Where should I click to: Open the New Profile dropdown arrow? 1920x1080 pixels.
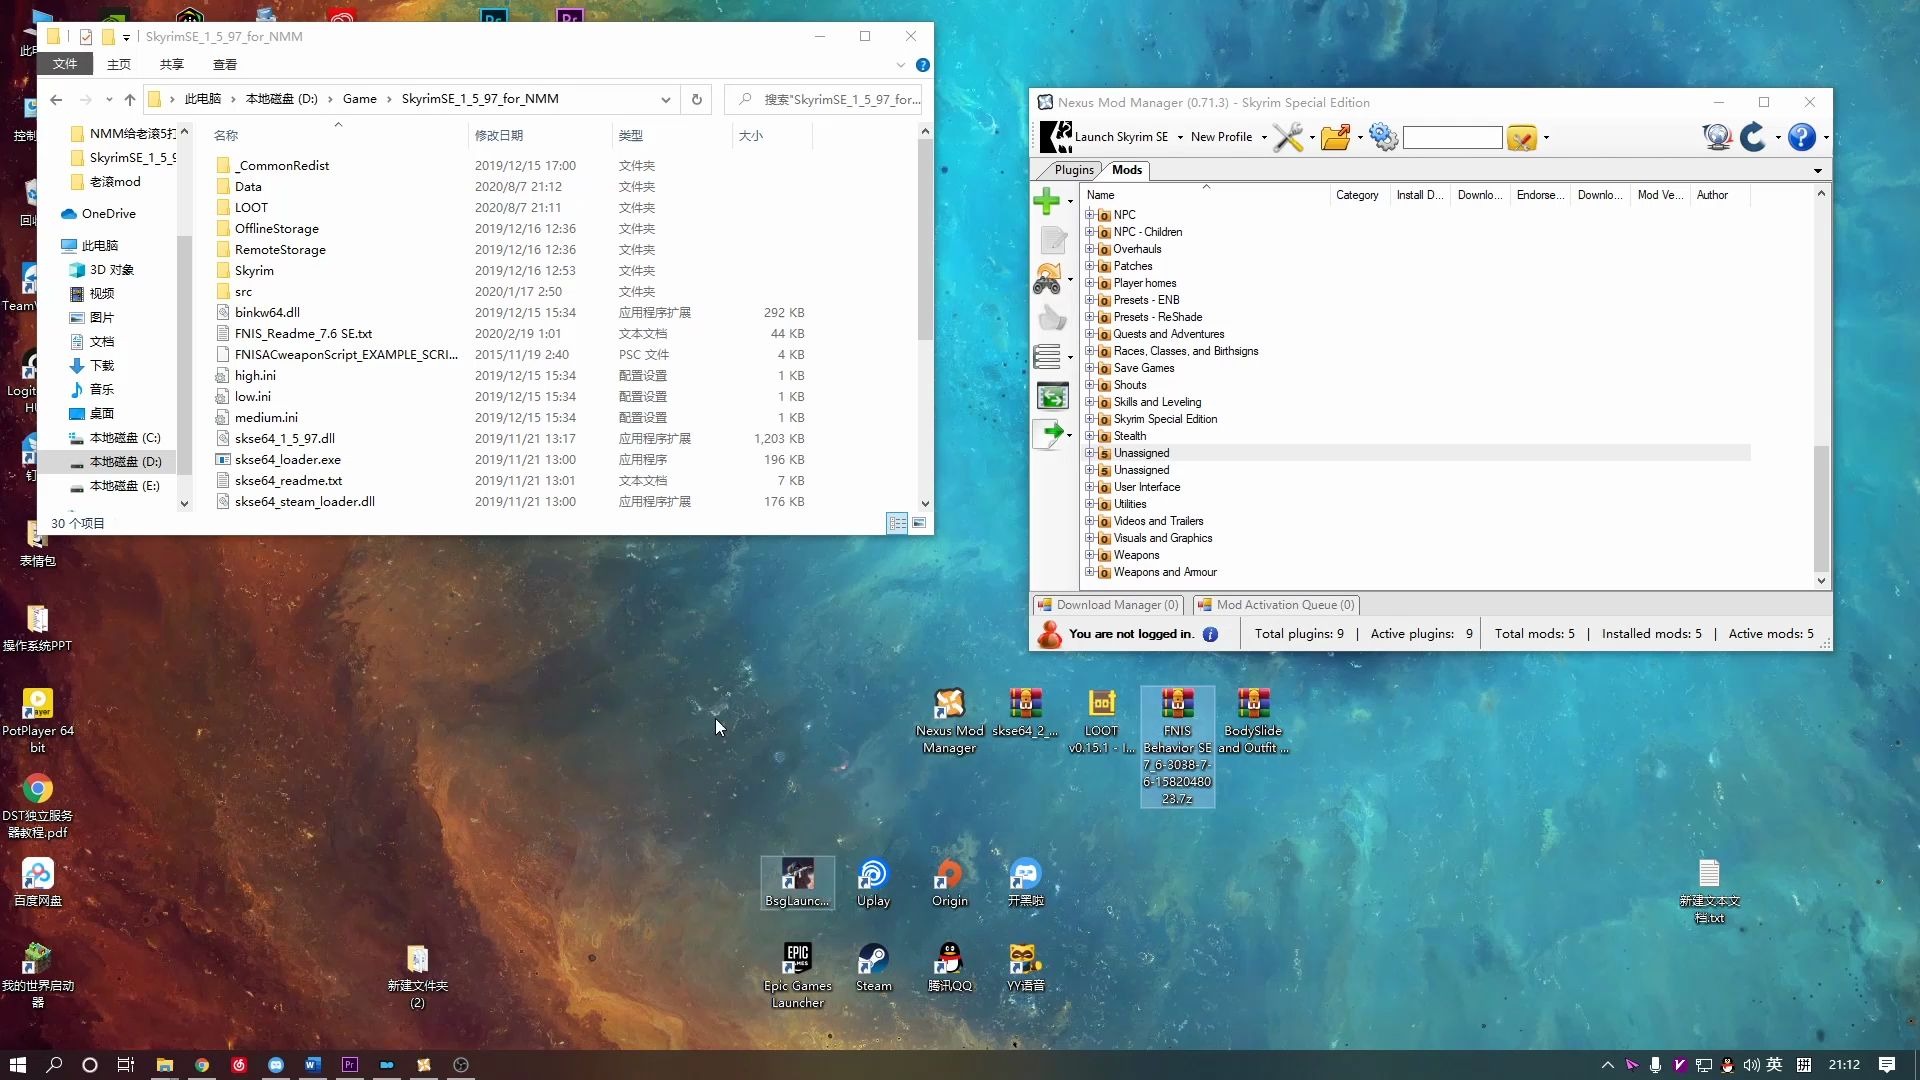(x=1264, y=138)
